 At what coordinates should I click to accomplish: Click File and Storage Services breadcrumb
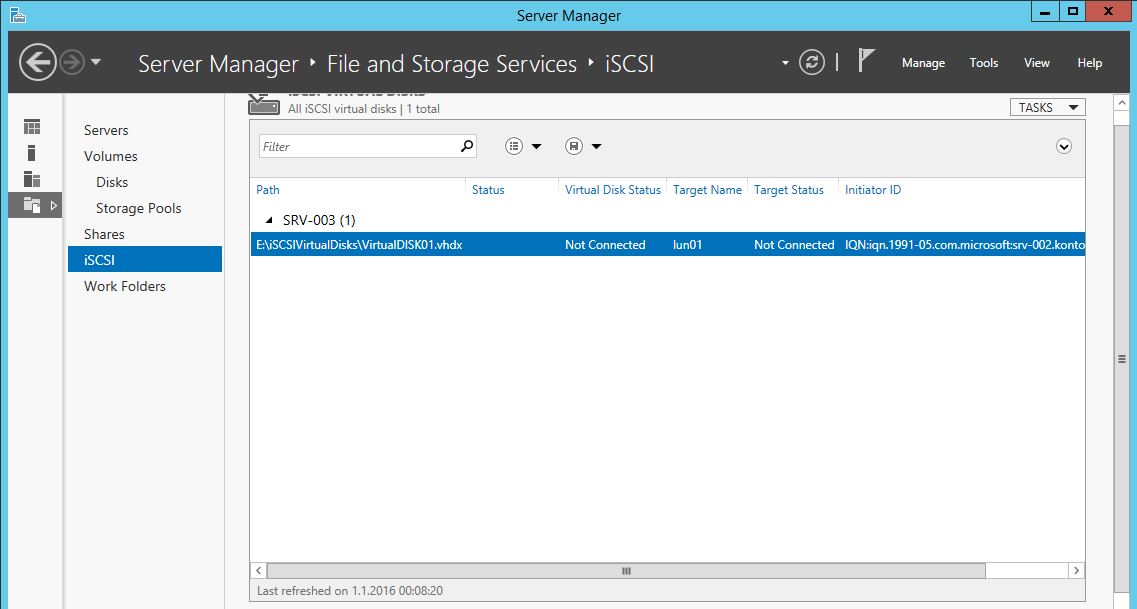(452, 64)
